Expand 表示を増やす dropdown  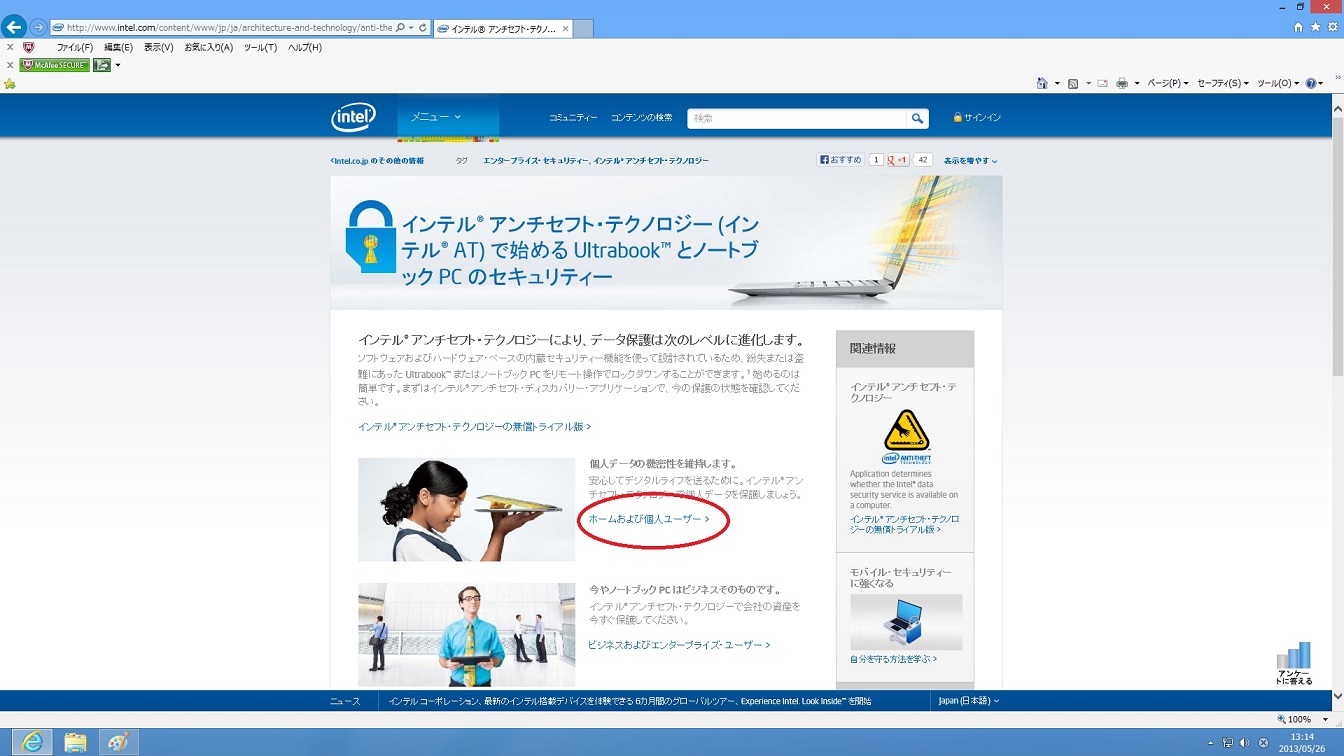pos(970,160)
